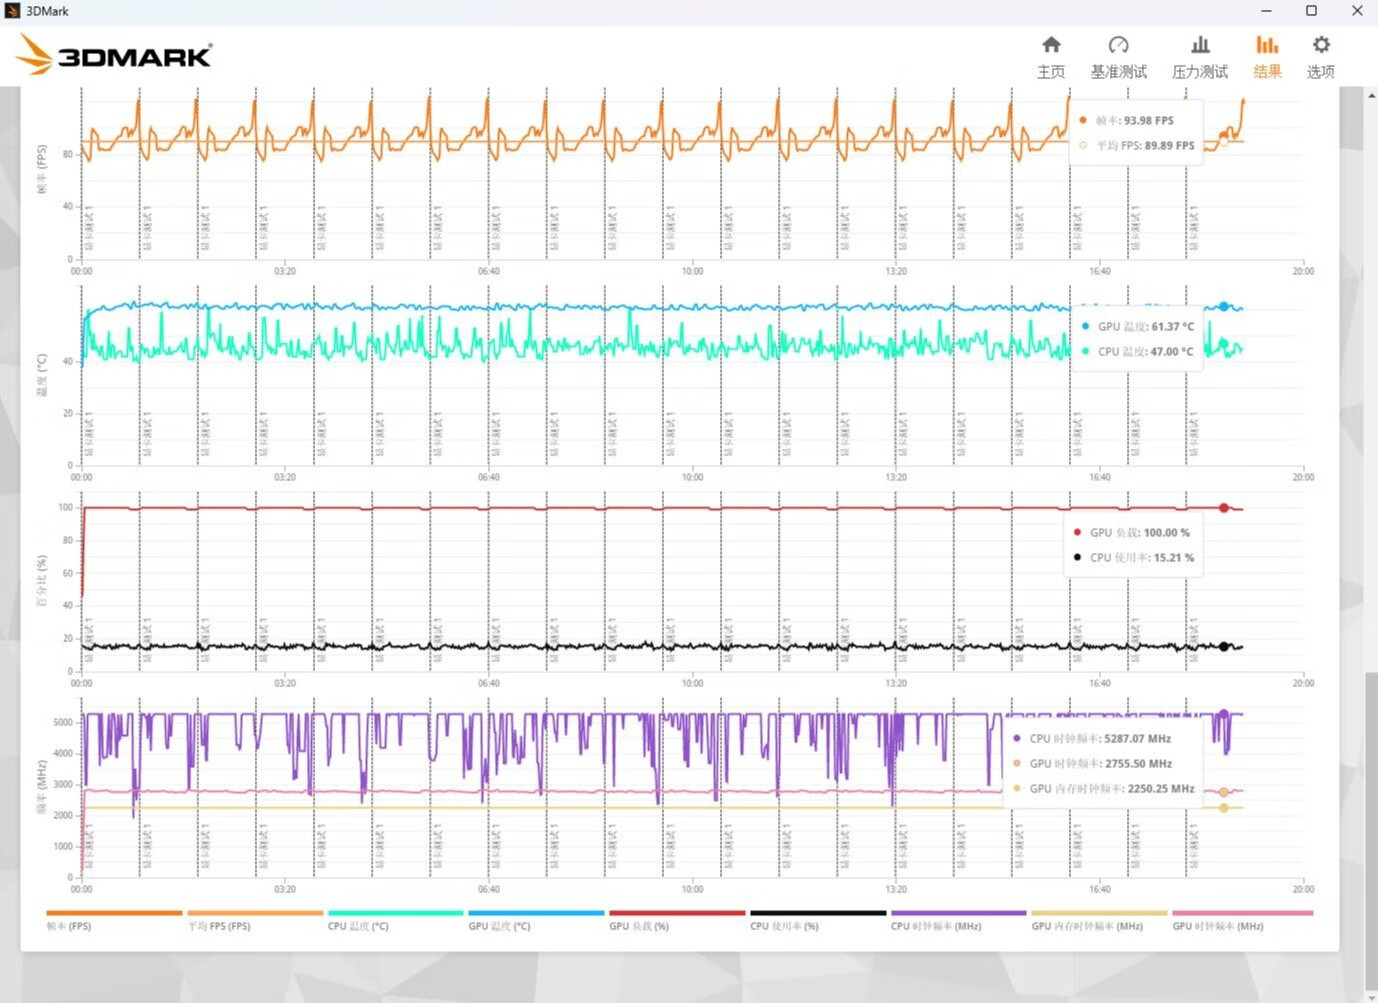Click the scrollbar up arrow
This screenshot has height=1003, width=1378.
[x=1371, y=94]
